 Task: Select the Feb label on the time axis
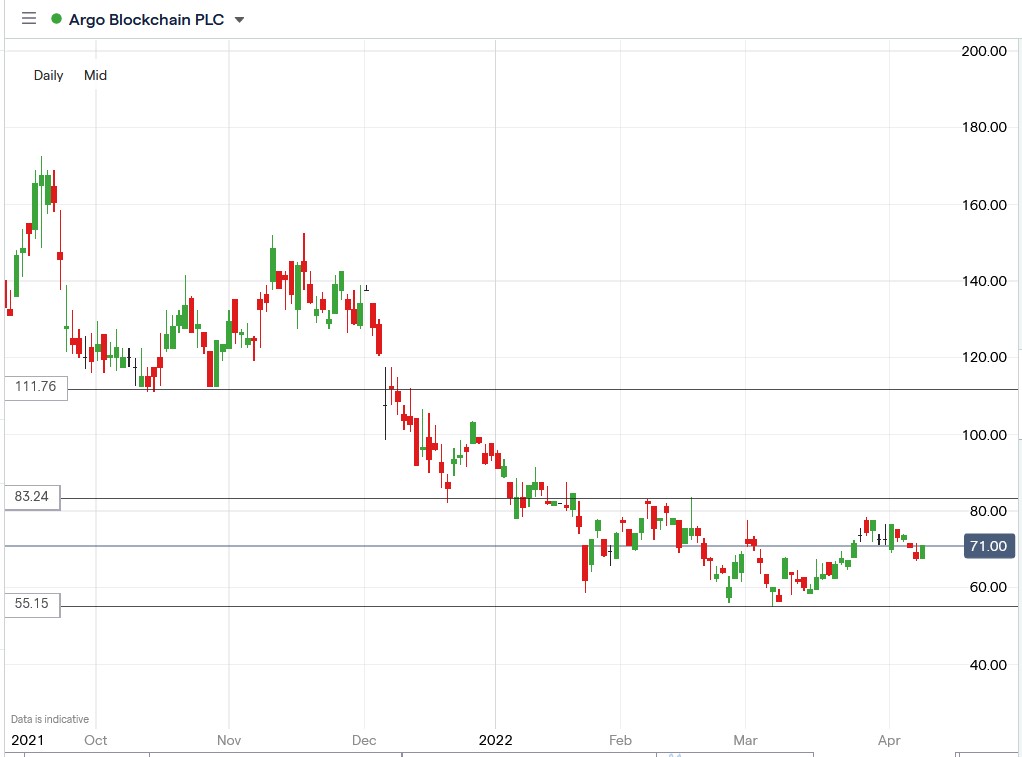pos(619,740)
